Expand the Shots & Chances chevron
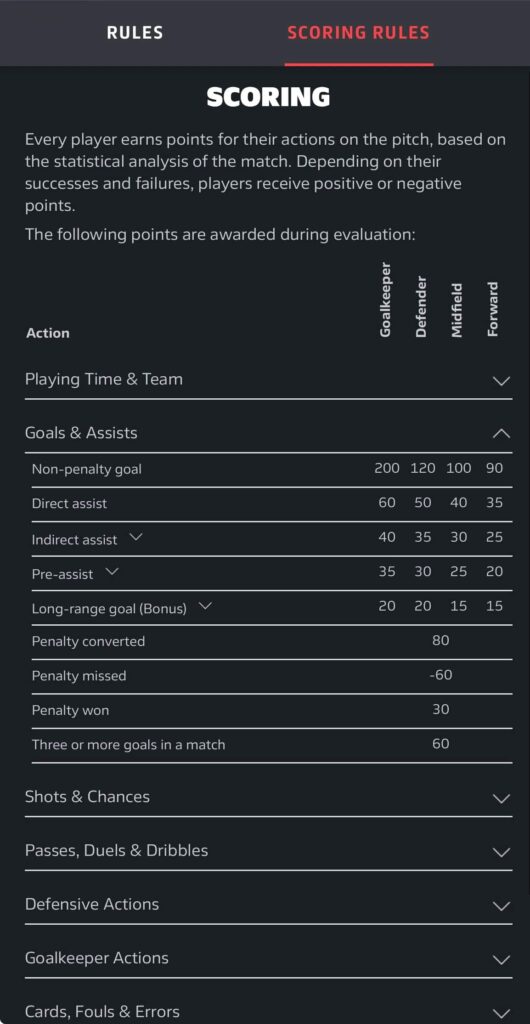 tap(501, 798)
